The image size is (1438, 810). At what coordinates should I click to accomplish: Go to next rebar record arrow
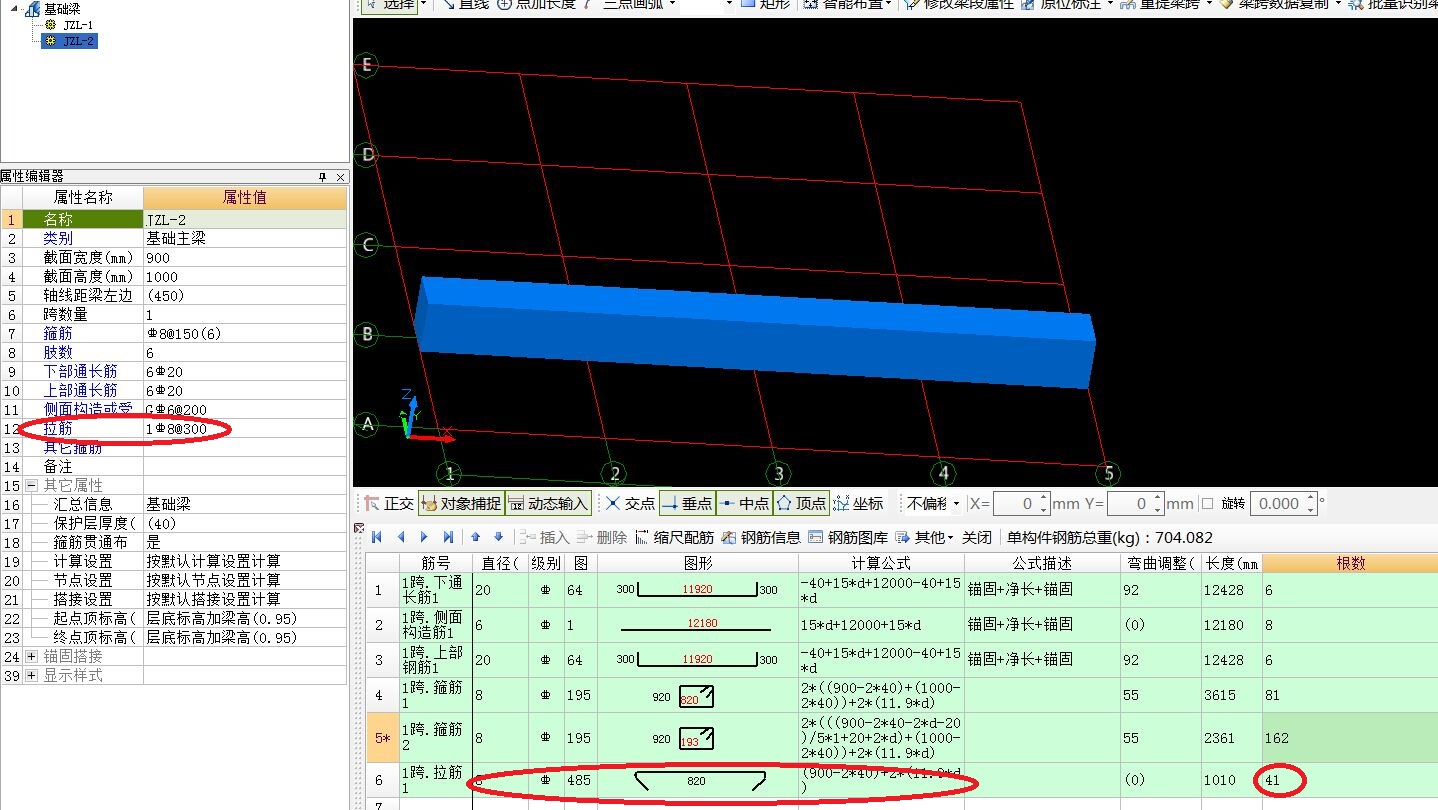(x=424, y=537)
